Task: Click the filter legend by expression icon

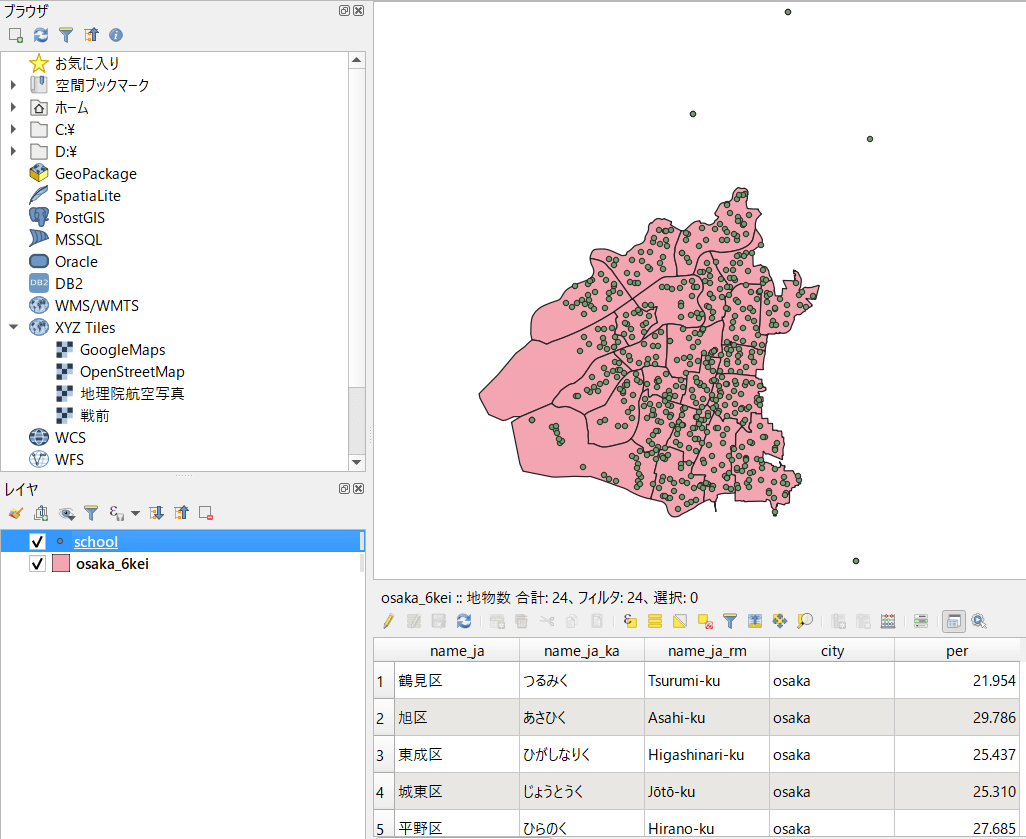Action: [116, 513]
